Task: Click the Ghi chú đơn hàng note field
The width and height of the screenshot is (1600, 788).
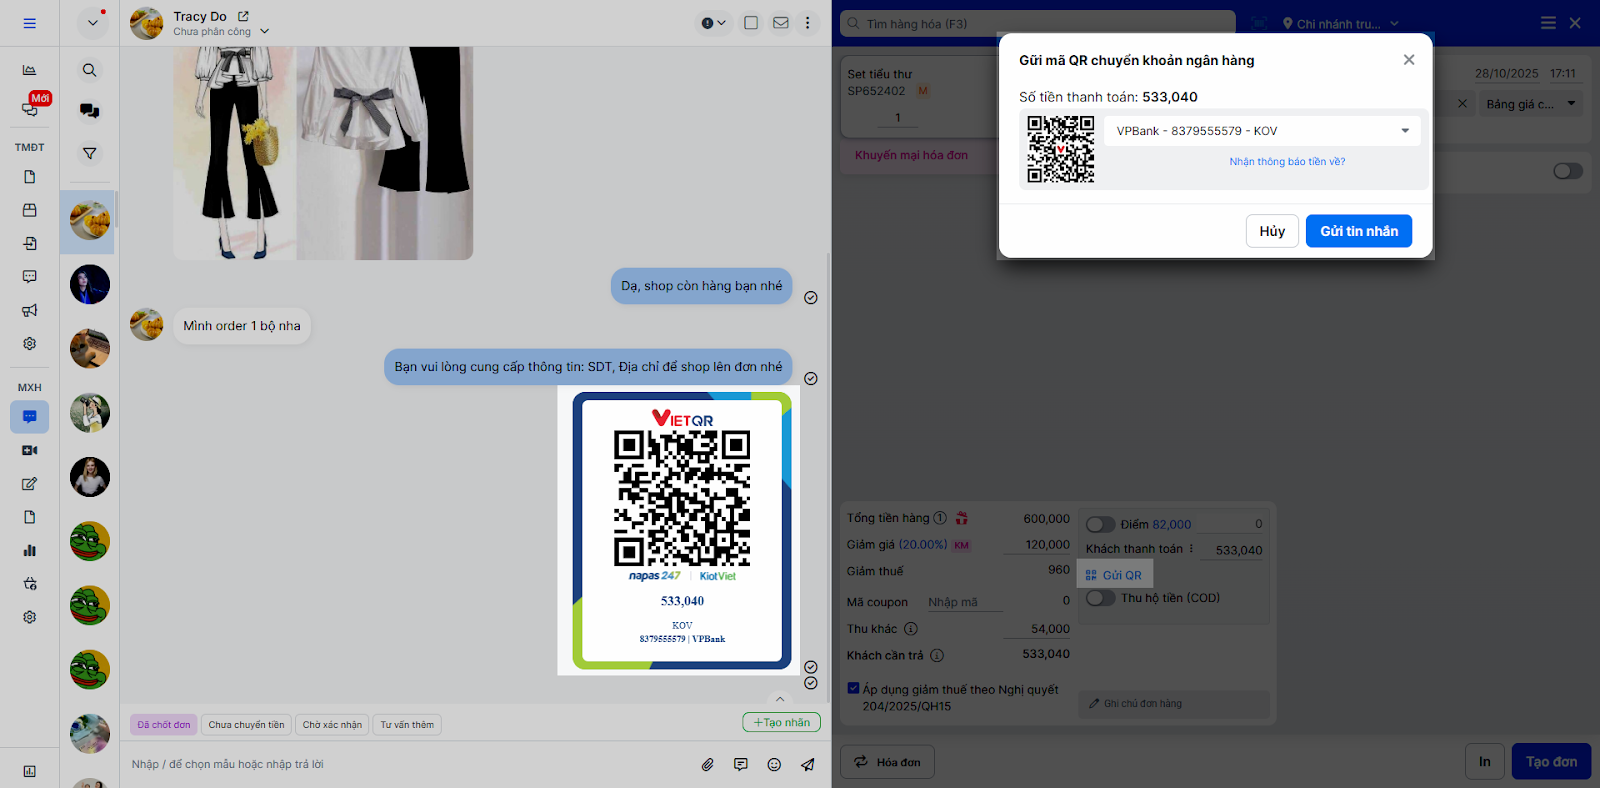Action: click(x=1174, y=704)
